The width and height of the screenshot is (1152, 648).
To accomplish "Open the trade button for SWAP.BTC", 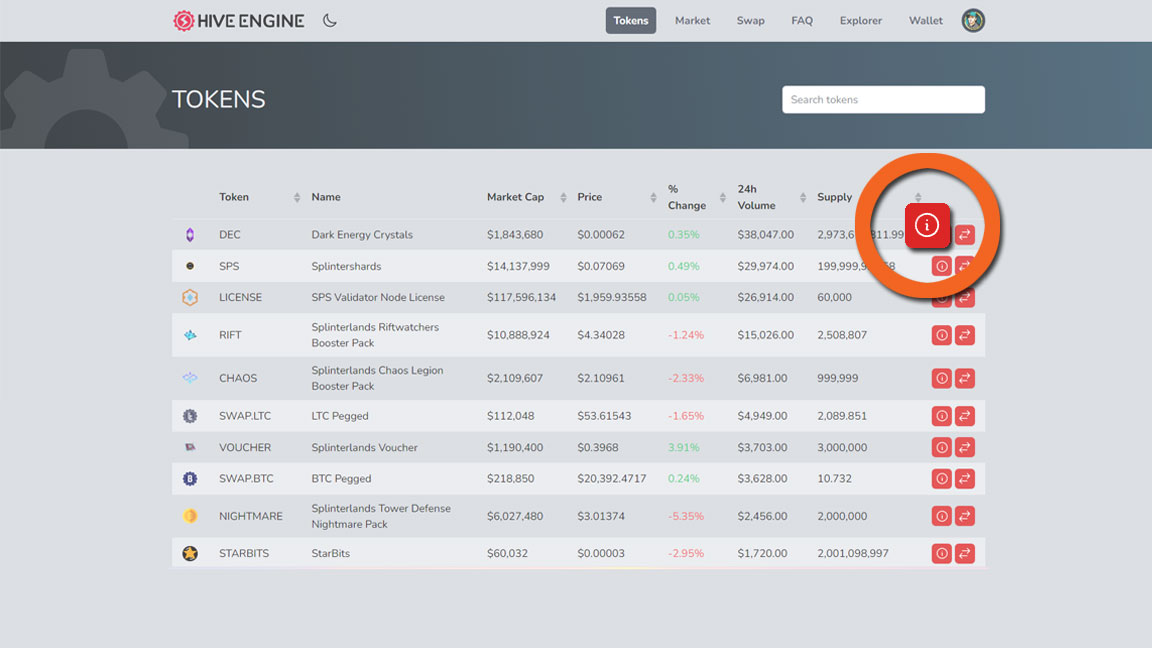I will [965, 478].
